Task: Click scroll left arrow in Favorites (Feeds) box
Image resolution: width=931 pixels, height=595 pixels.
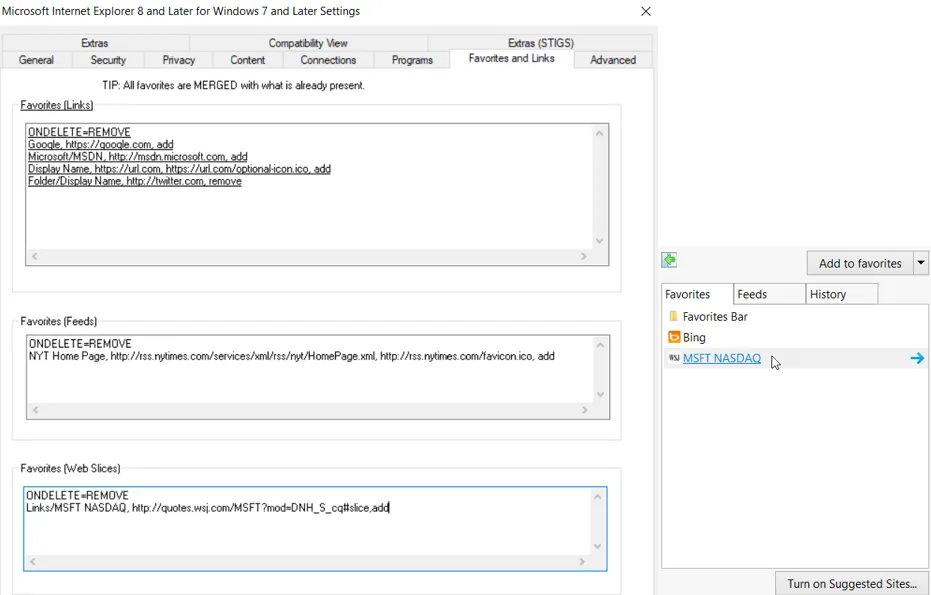Action: tap(36, 410)
